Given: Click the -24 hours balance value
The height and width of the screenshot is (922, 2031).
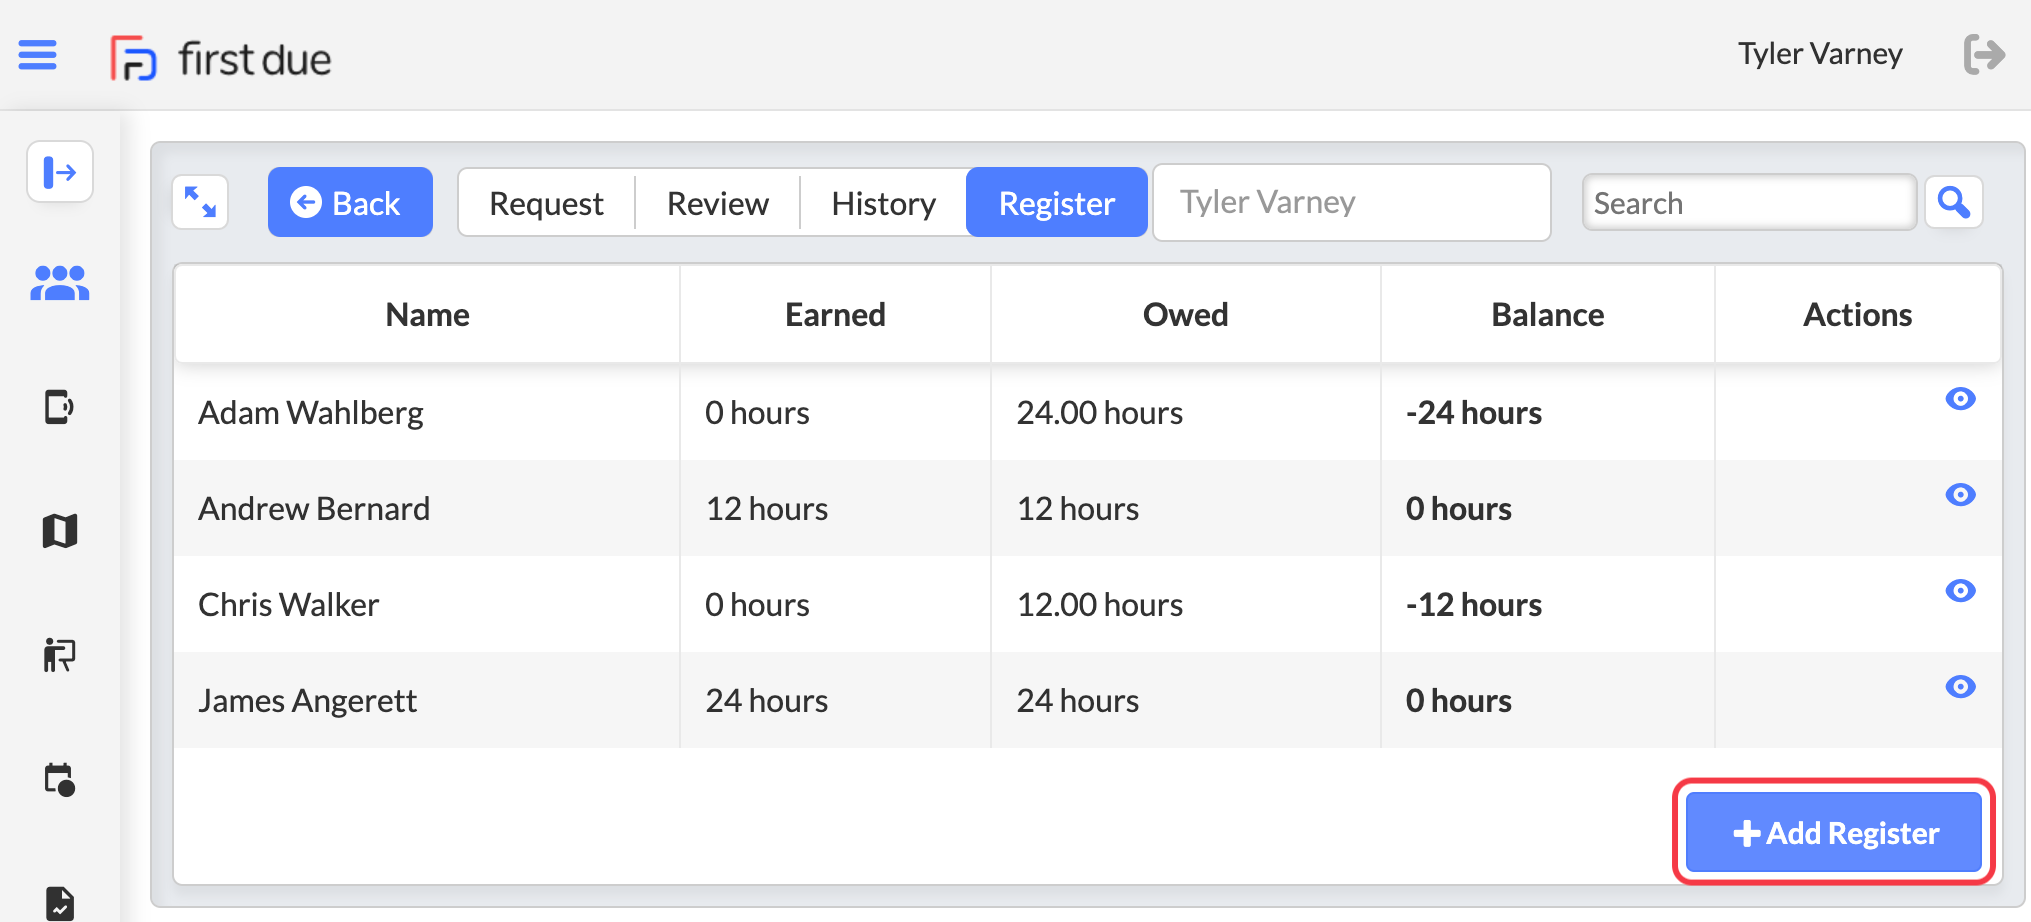Looking at the screenshot, I should coord(1474,413).
